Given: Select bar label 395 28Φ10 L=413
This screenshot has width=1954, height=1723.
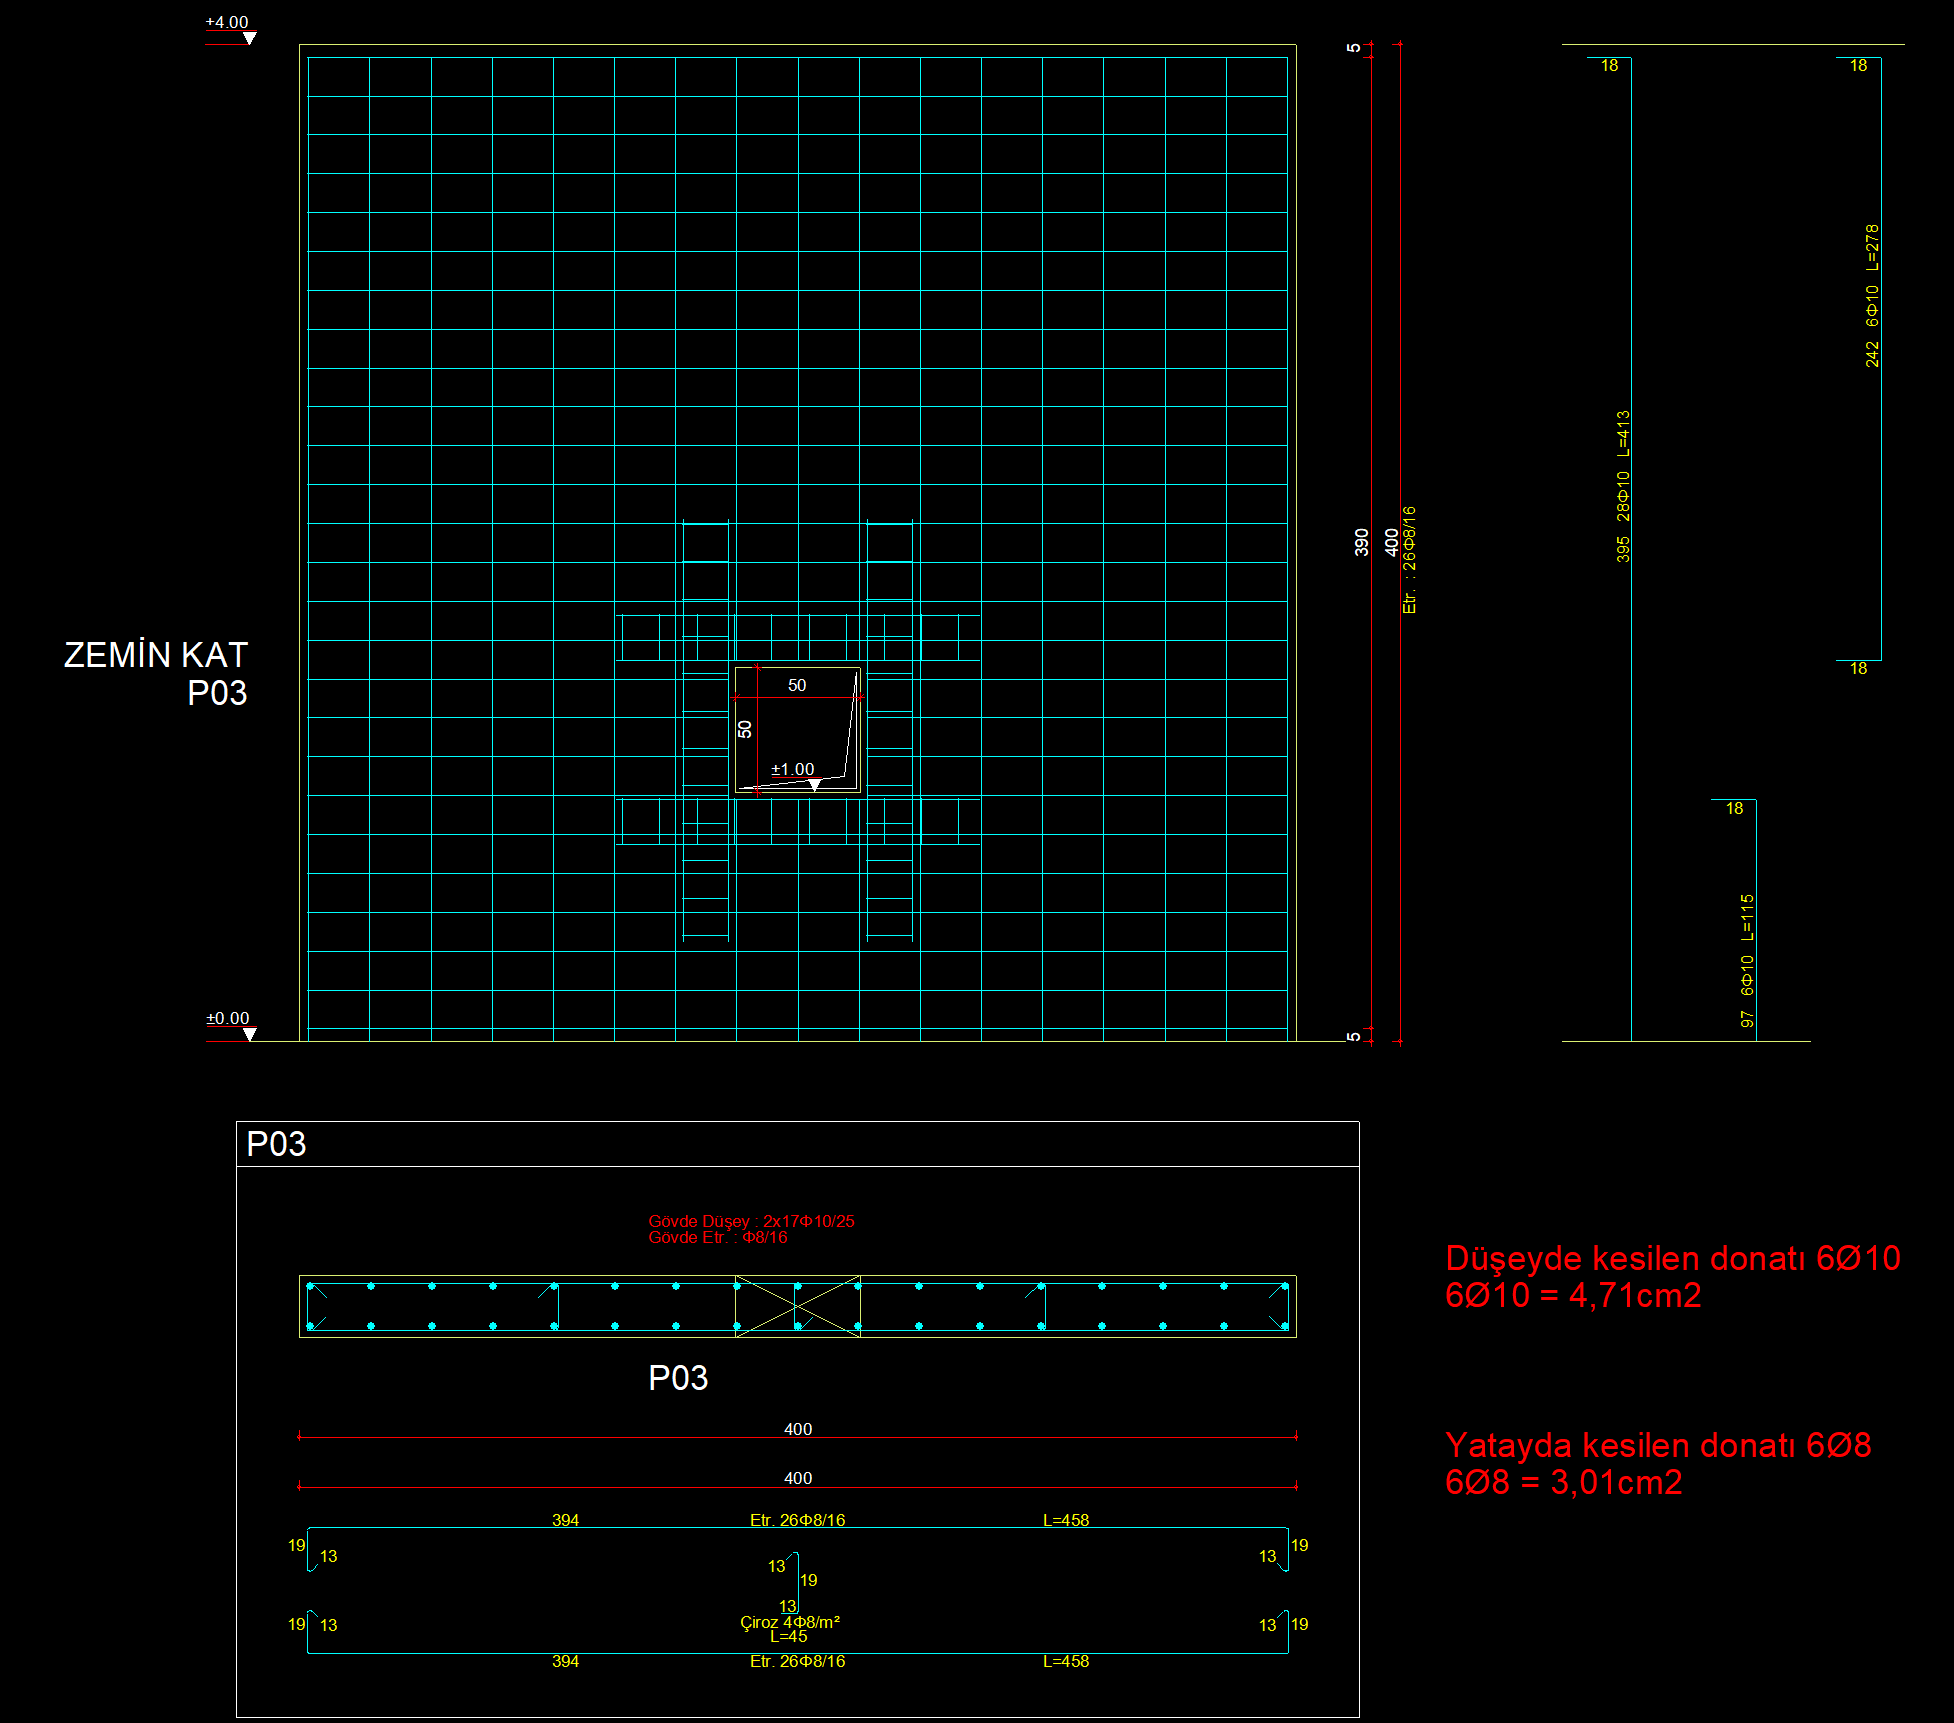Looking at the screenshot, I should tap(1623, 486).
